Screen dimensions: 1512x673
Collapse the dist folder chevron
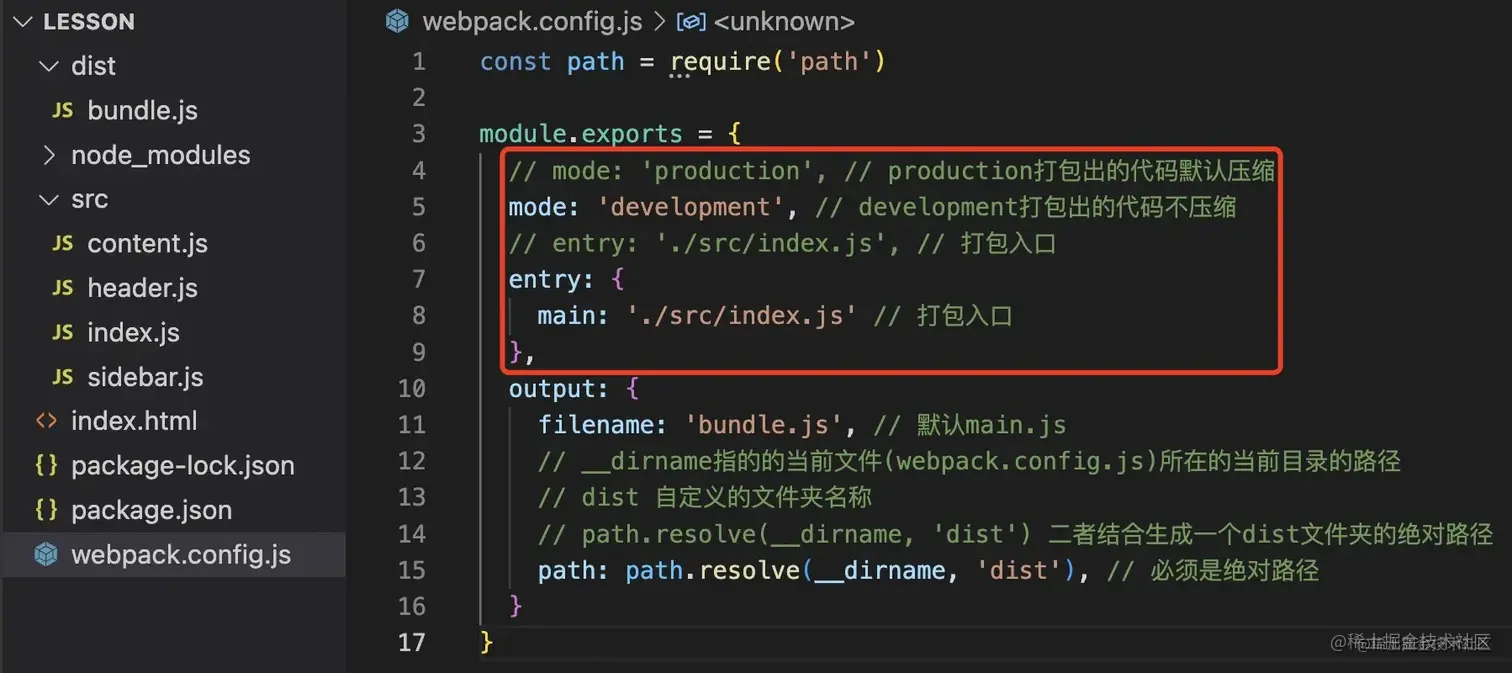(47, 66)
